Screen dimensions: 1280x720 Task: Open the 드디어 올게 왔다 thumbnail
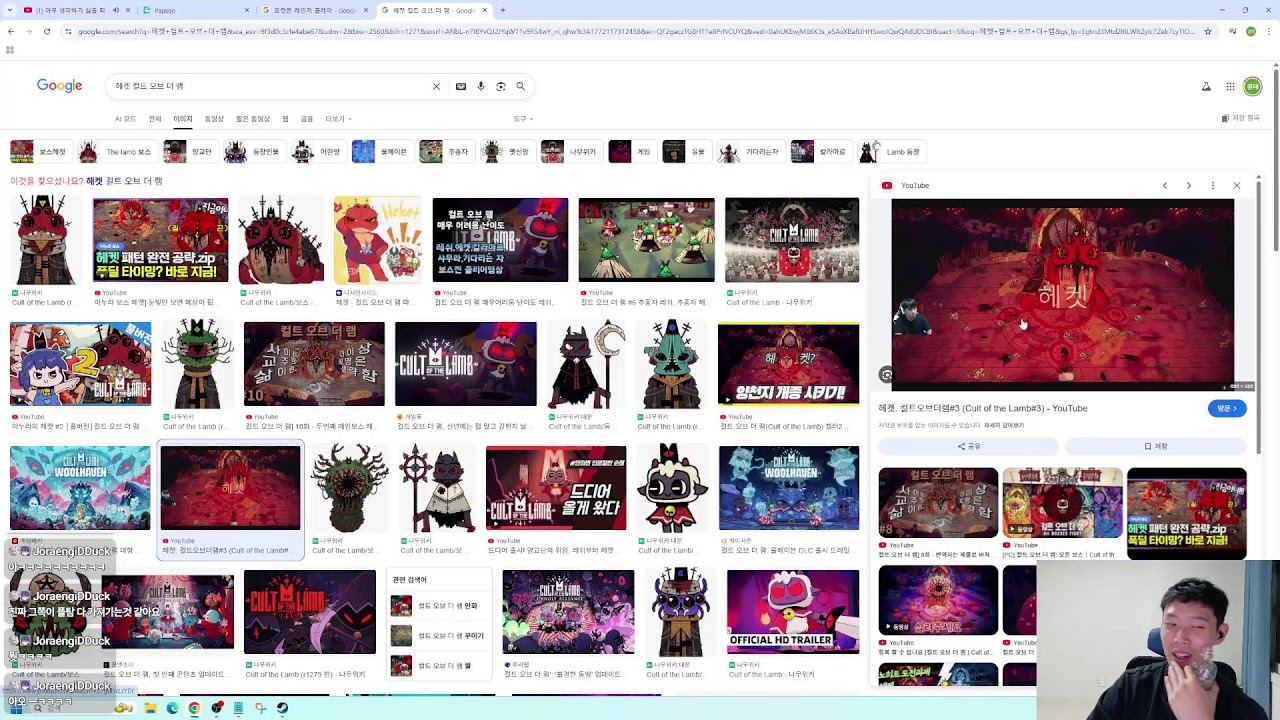[x=556, y=488]
